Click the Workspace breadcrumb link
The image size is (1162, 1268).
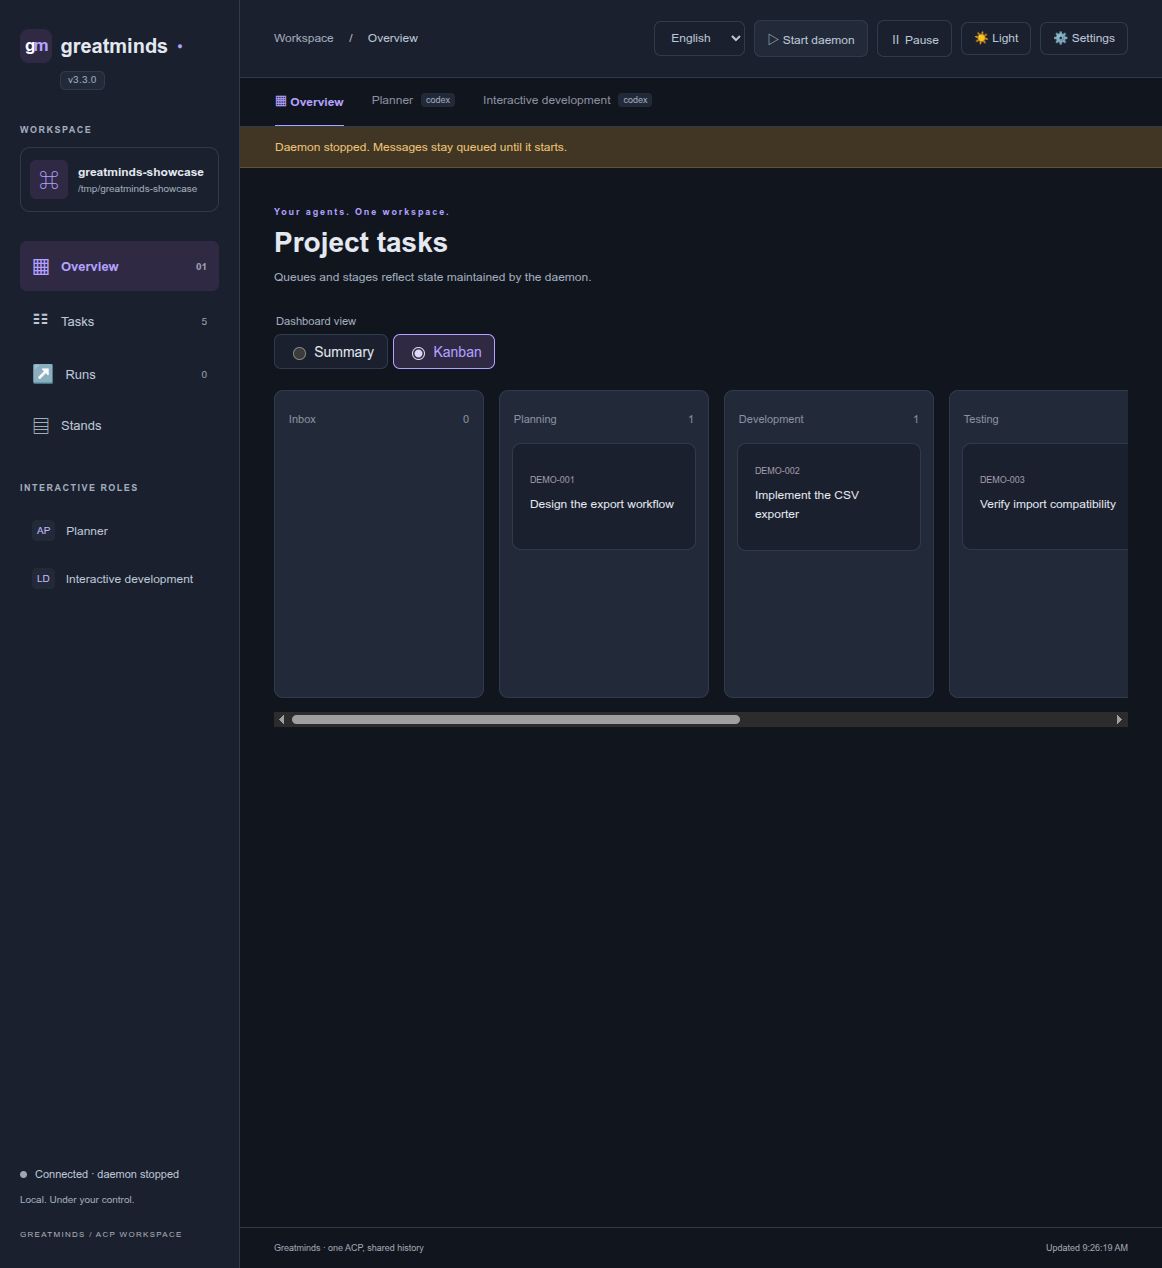304,38
